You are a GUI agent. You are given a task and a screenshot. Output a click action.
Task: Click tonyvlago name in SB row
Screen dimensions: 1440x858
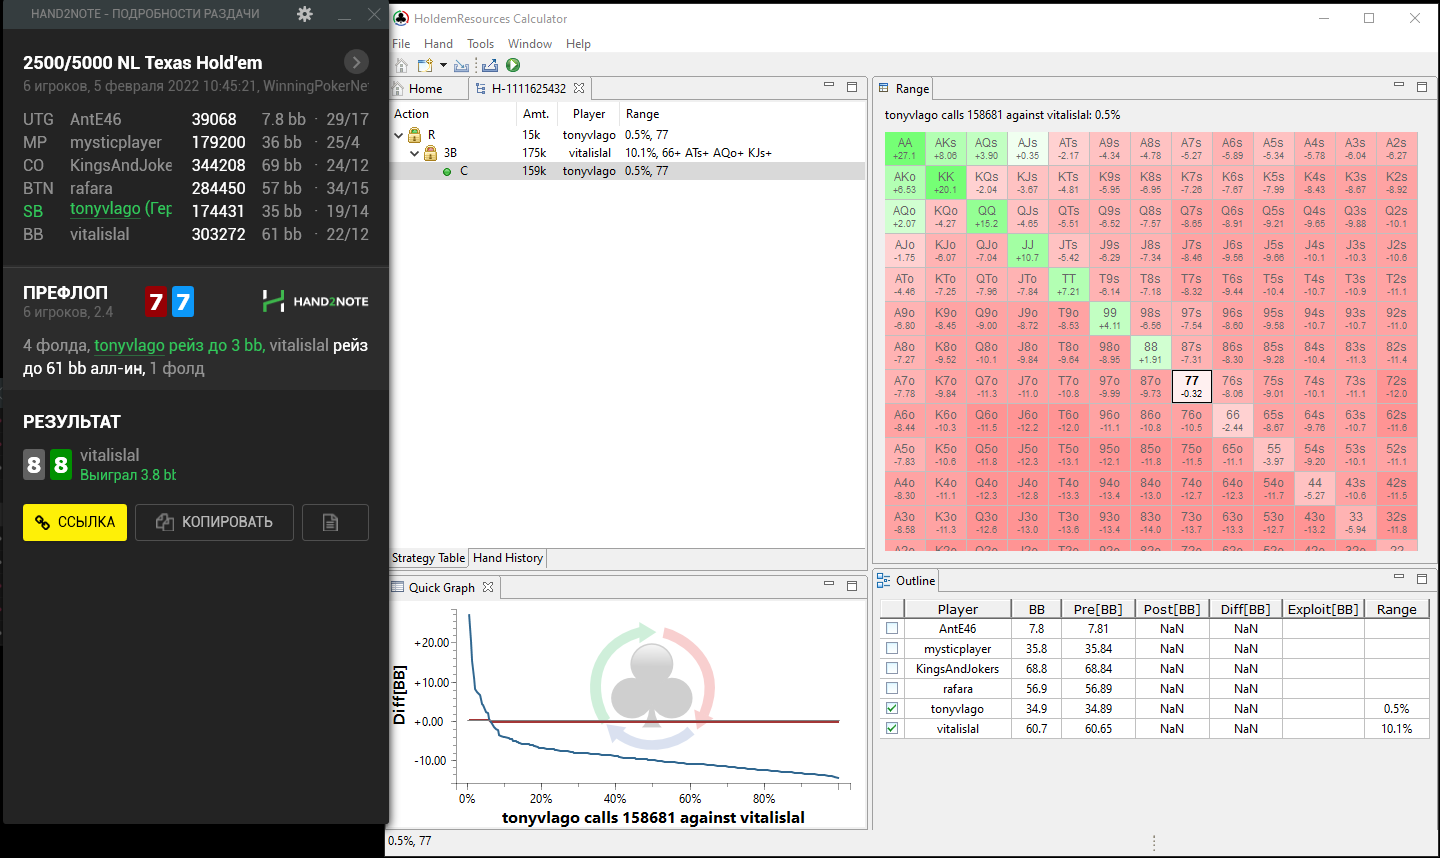point(105,209)
